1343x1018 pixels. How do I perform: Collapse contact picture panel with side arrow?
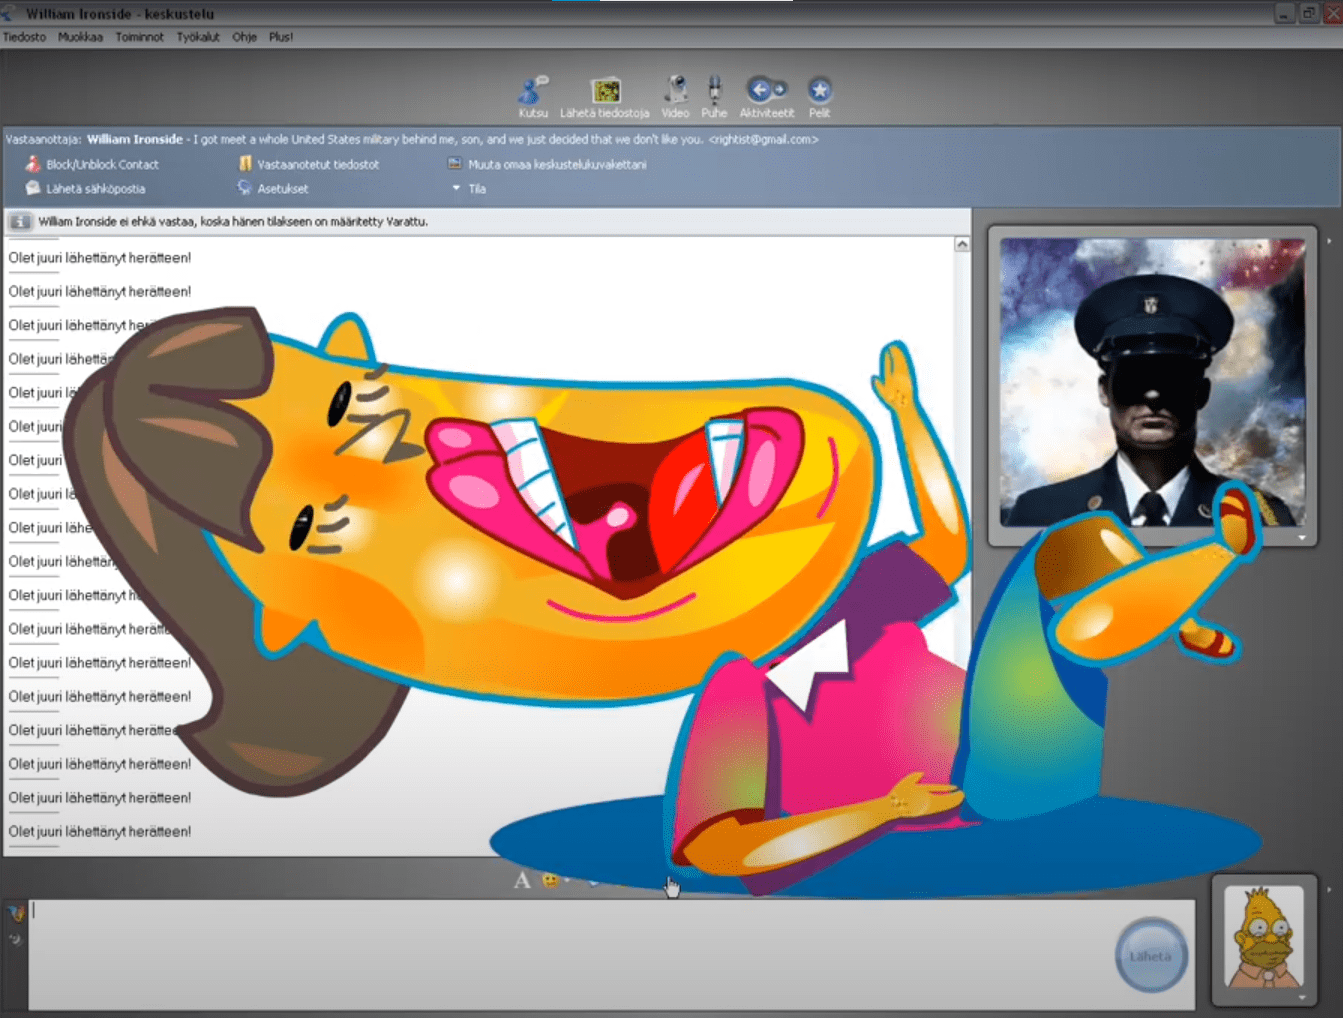click(1329, 241)
